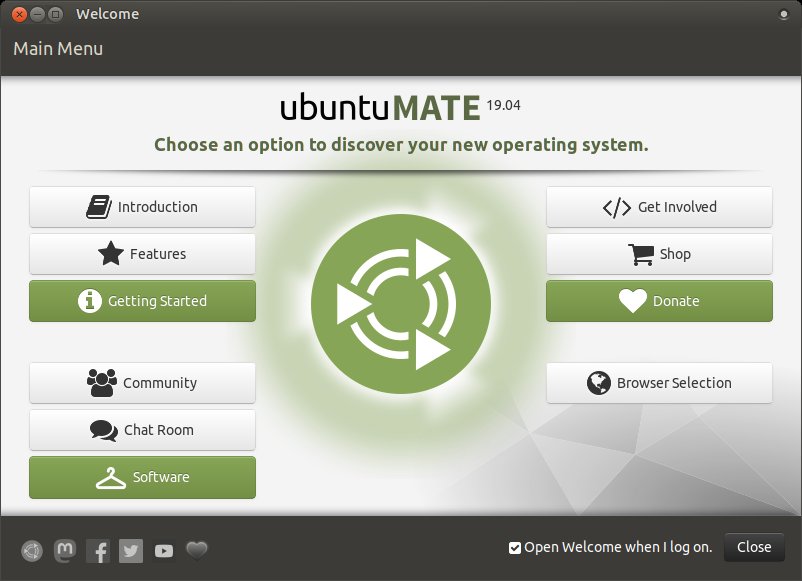Image resolution: width=802 pixels, height=581 pixels.
Task: Select the Community option
Action: pos(142,382)
